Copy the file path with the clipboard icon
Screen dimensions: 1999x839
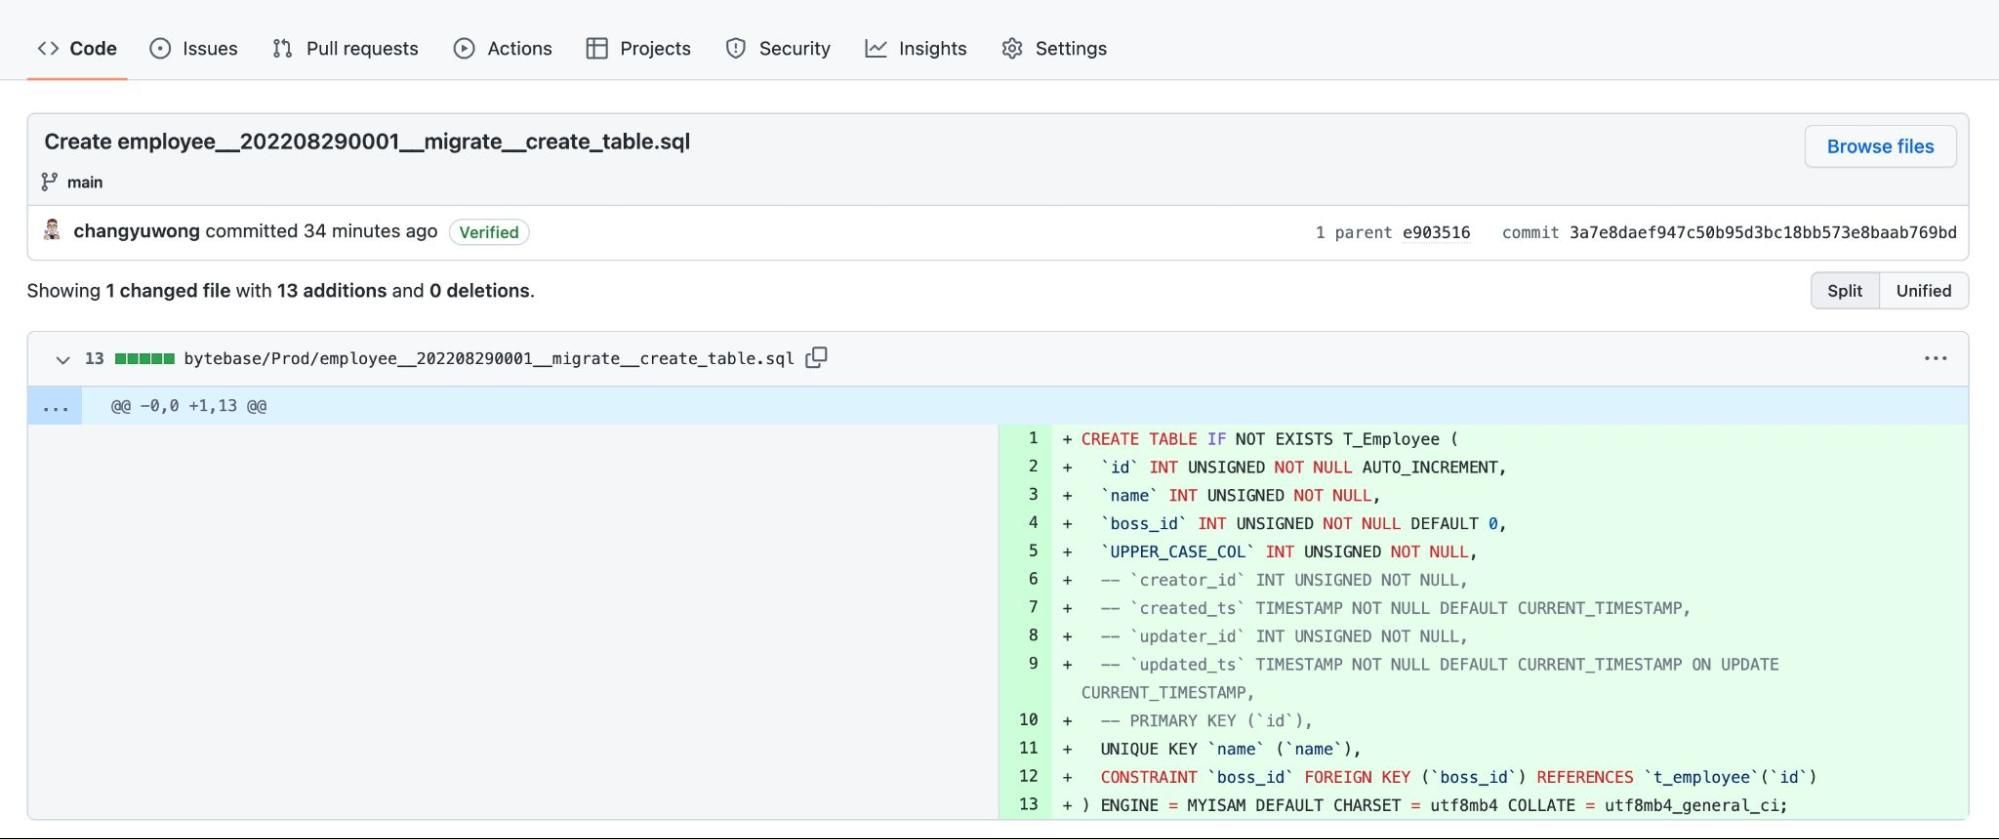tap(816, 358)
